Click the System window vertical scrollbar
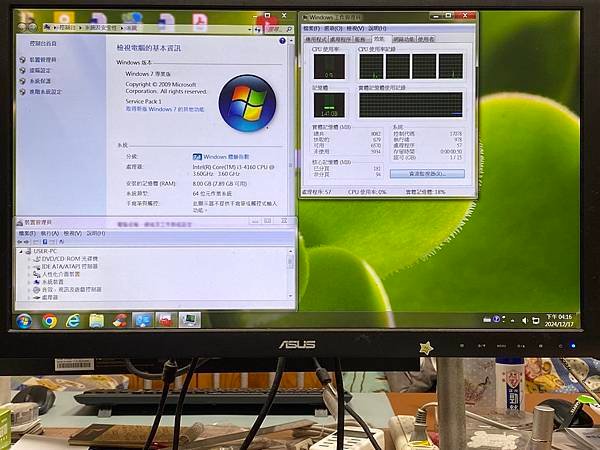The image size is (600, 450). click(x=291, y=126)
